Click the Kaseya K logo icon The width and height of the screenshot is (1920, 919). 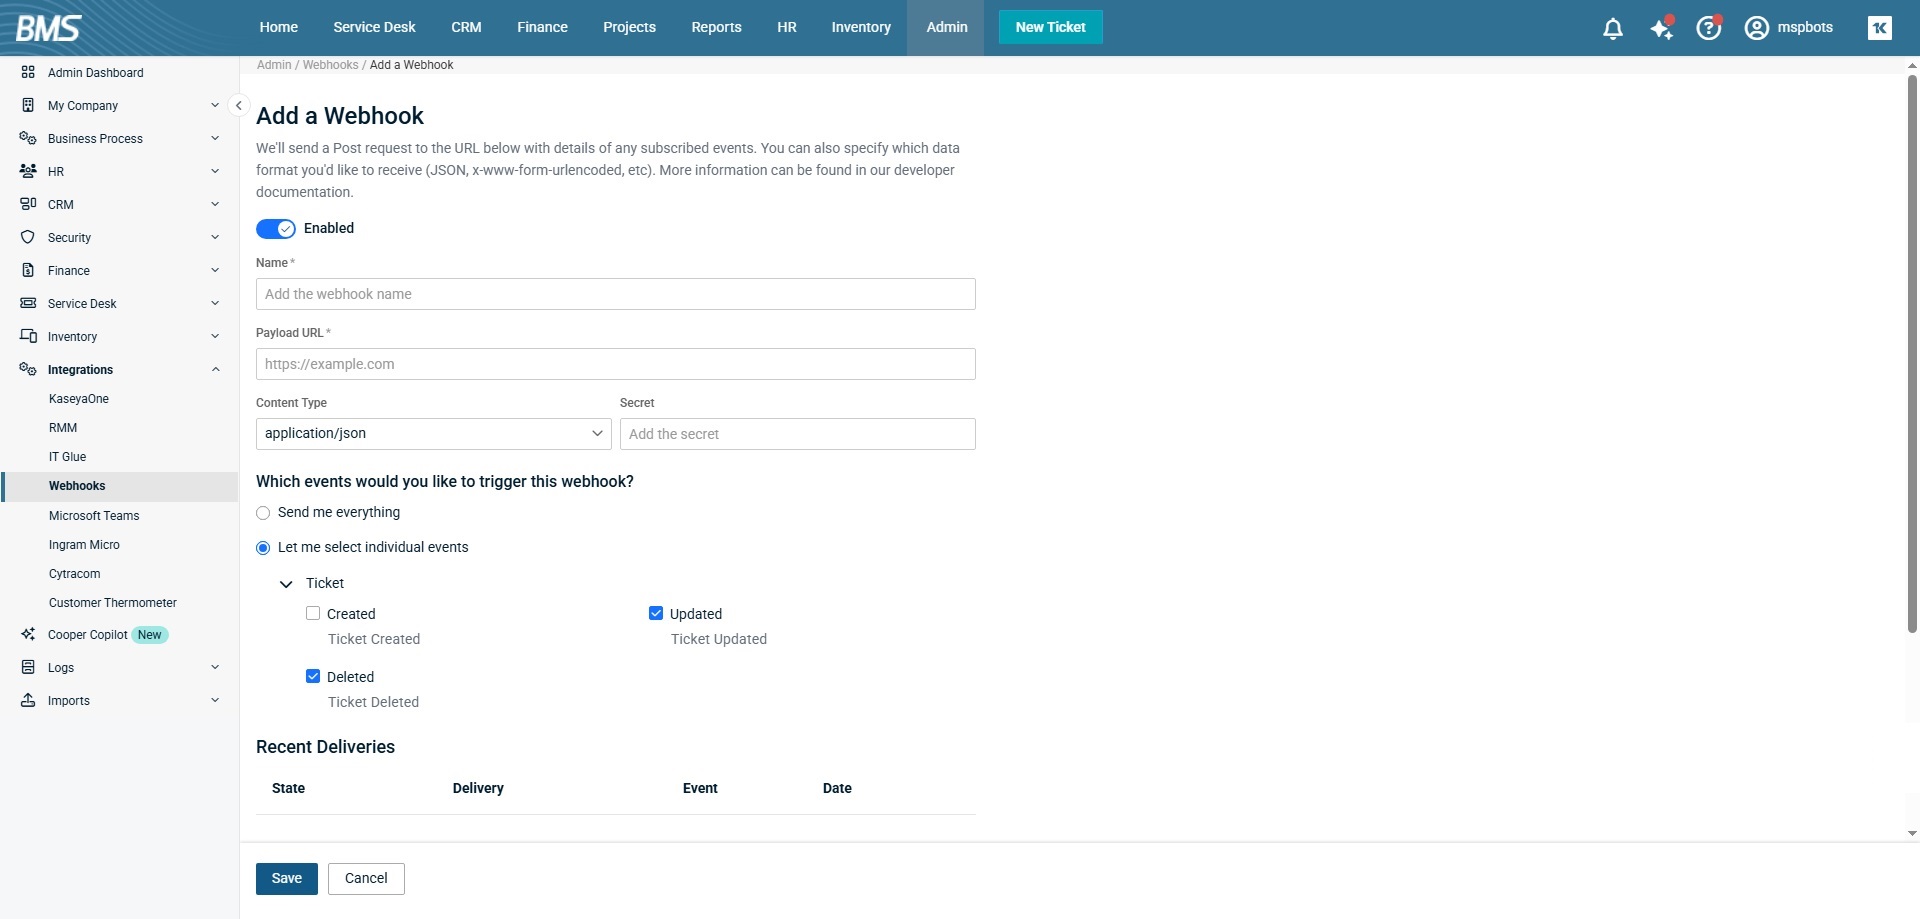click(1879, 28)
